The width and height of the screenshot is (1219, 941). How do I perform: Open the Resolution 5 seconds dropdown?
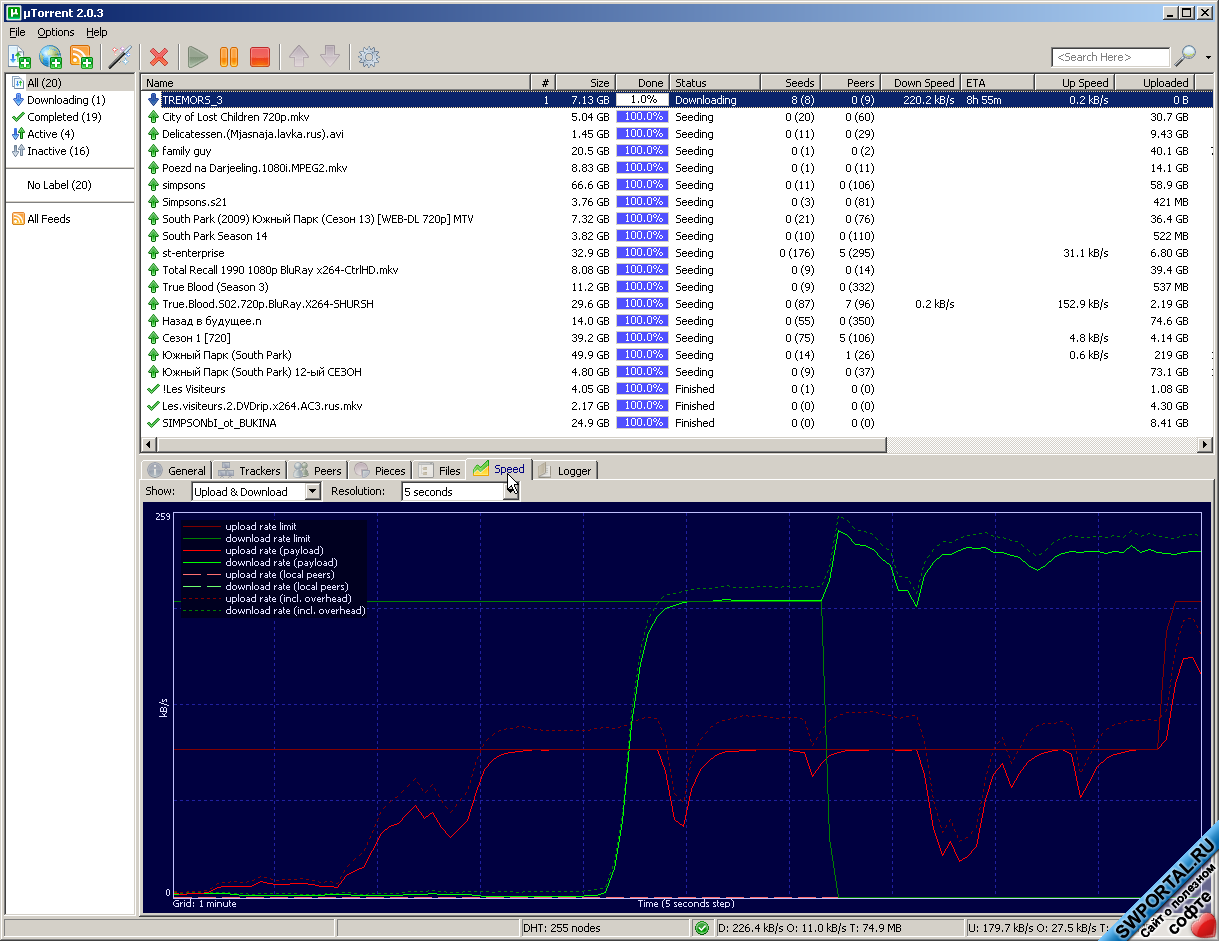[x=461, y=492]
